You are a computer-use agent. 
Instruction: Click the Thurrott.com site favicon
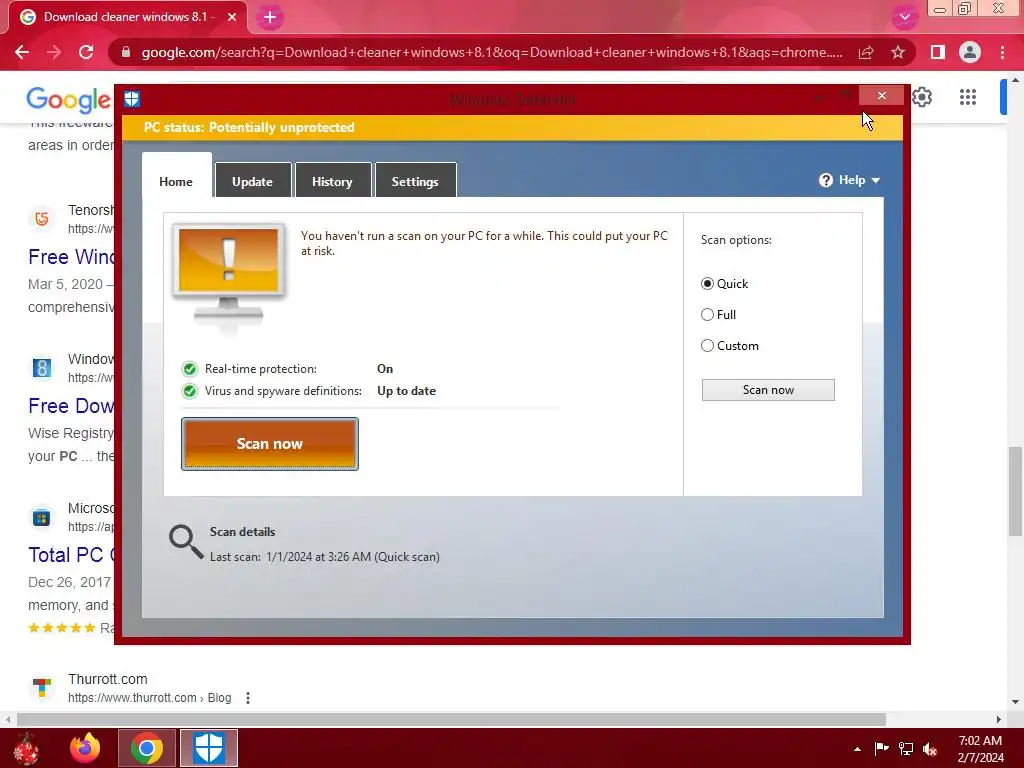tap(42, 687)
